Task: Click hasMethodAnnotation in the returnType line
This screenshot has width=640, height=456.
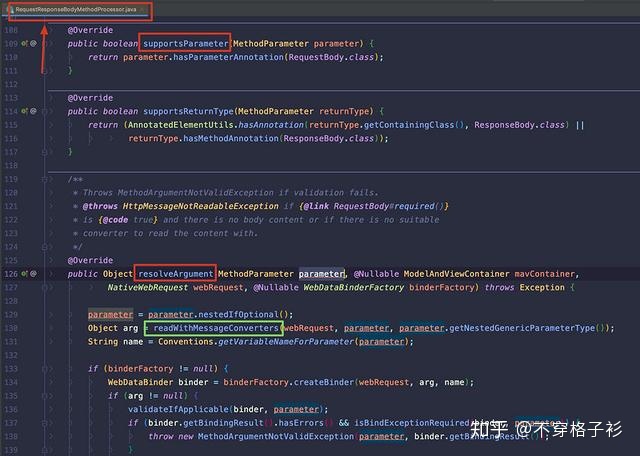Action: coord(231,138)
